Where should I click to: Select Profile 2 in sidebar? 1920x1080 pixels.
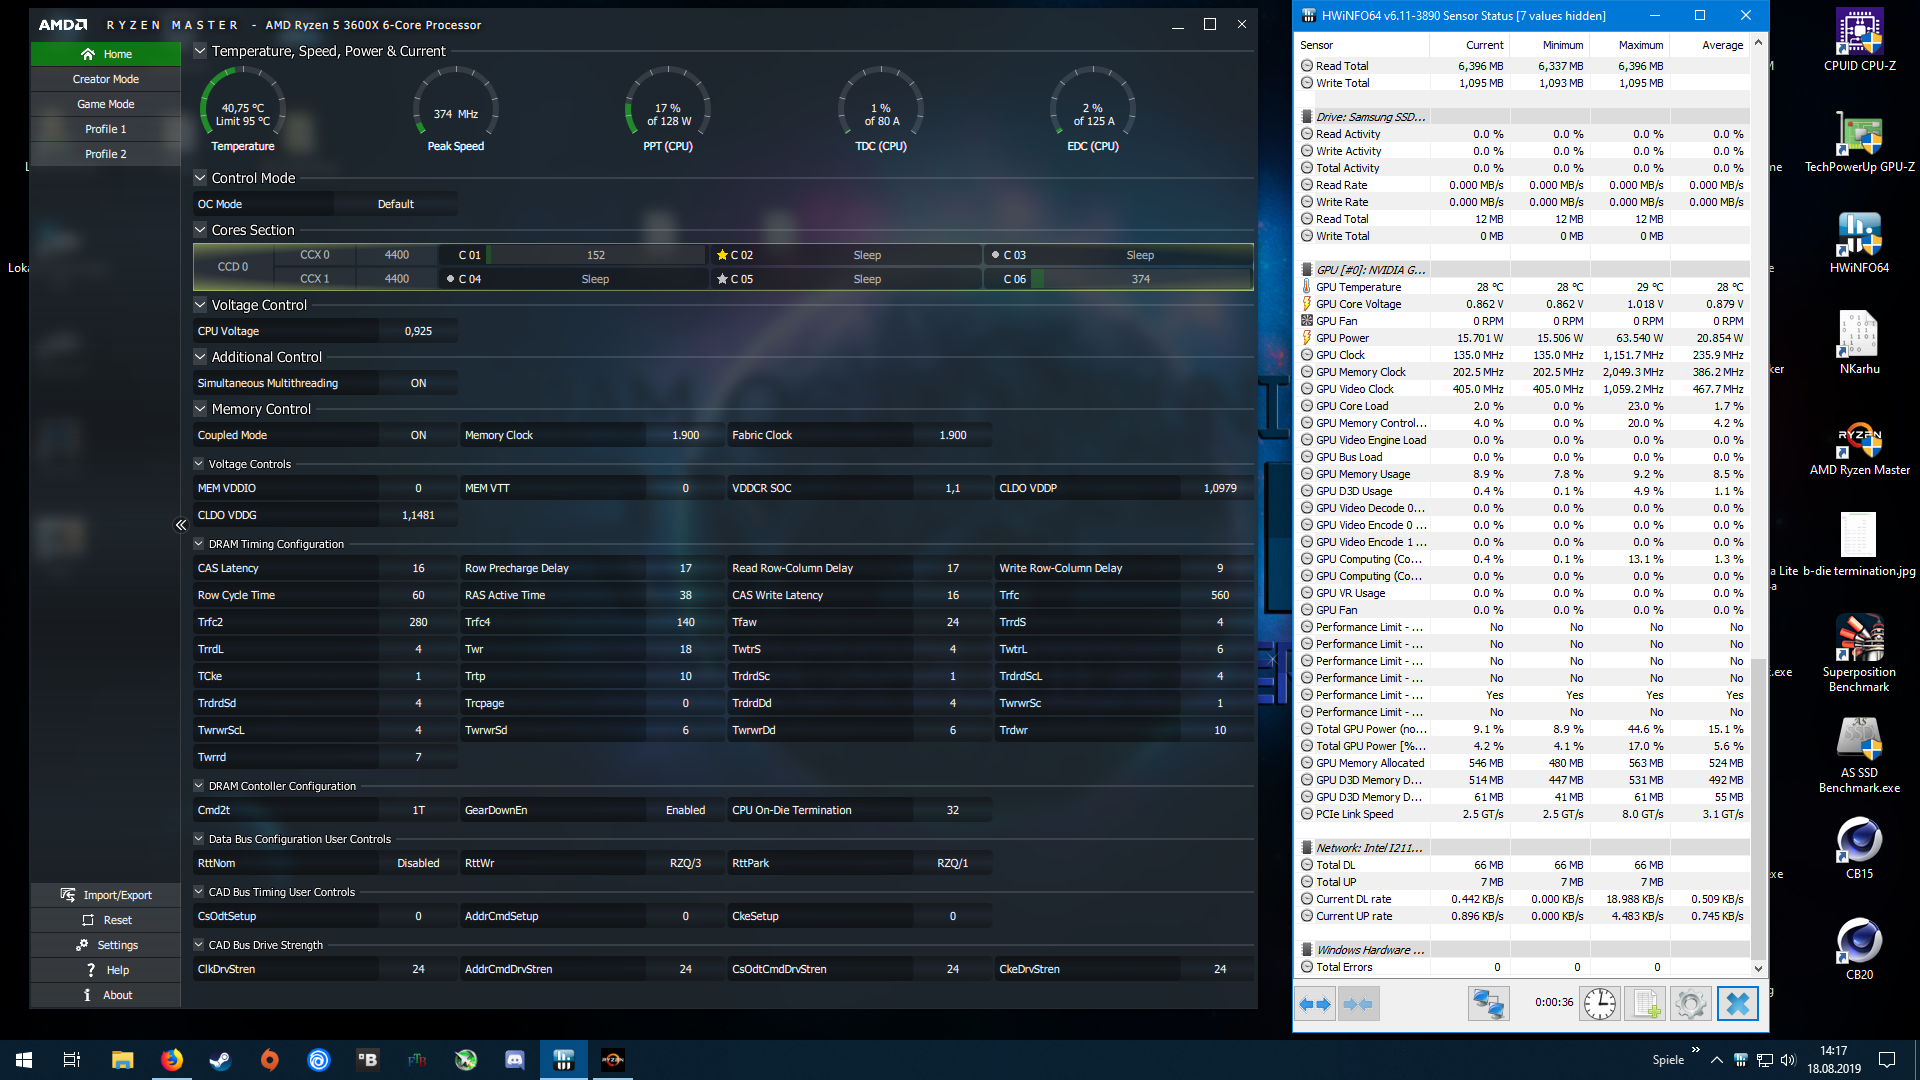[106, 154]
